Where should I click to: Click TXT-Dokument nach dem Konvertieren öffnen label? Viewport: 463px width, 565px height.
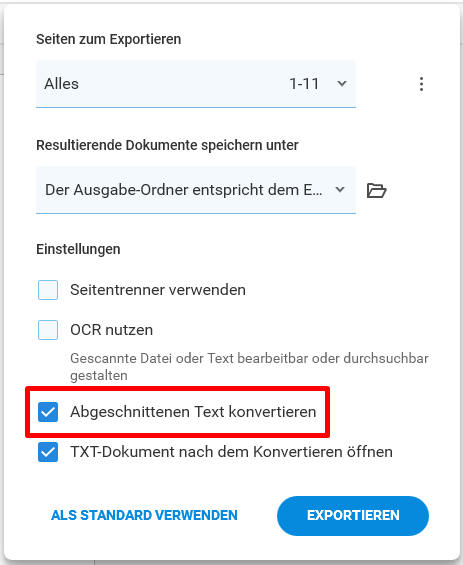231,452
